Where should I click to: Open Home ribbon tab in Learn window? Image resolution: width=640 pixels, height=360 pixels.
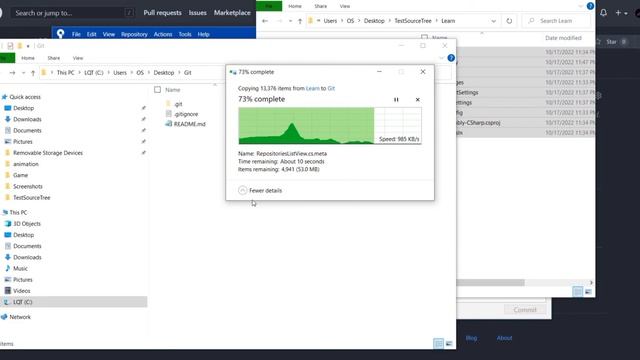pyautogui.click(x=295, y=6)
